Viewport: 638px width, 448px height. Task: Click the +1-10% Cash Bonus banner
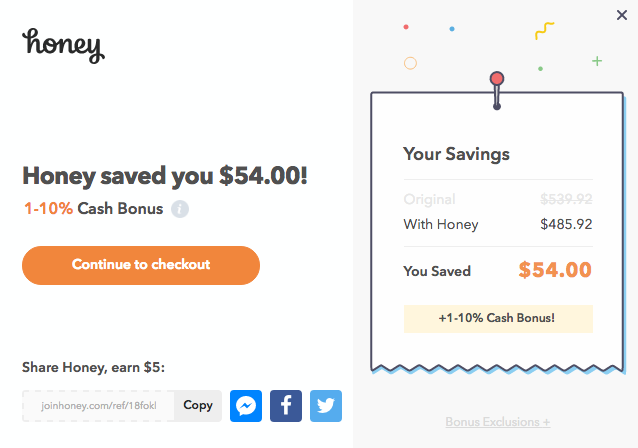tap(498, 319)
